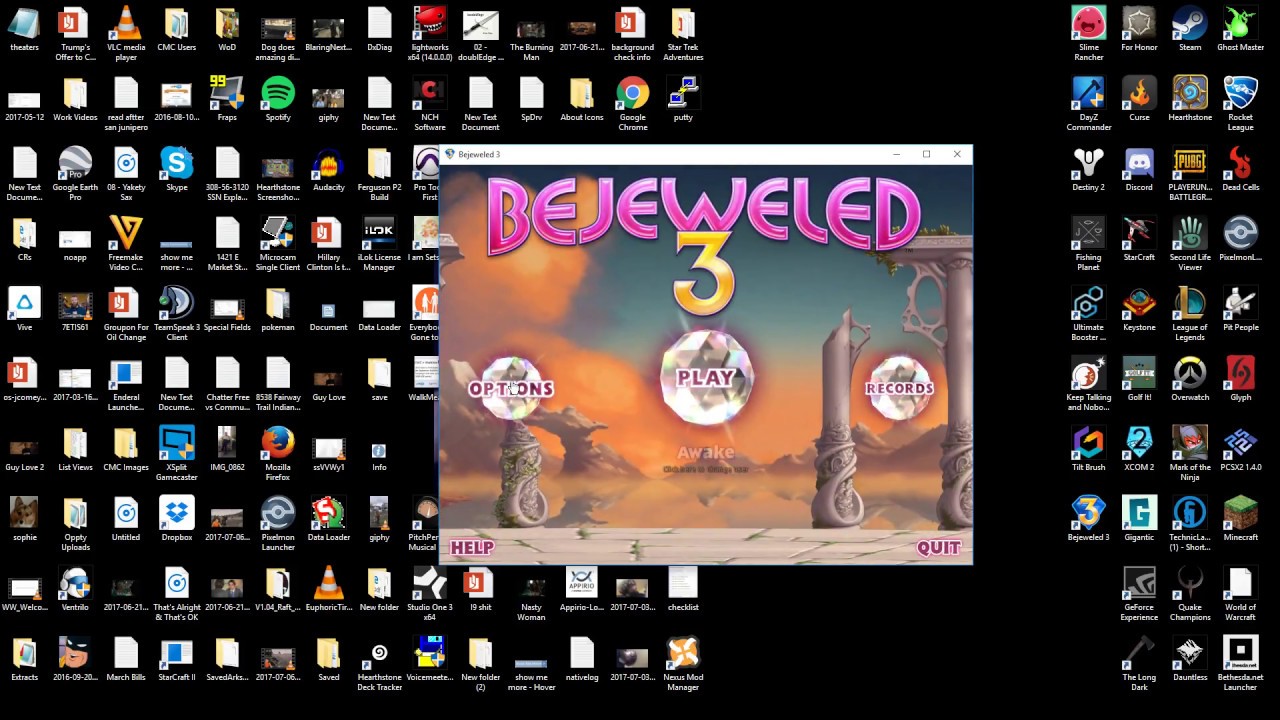This screenshot has height=720, width=1280.
Task: Click QUIT to exit Bejeweled 3
Action: (938, 547)
